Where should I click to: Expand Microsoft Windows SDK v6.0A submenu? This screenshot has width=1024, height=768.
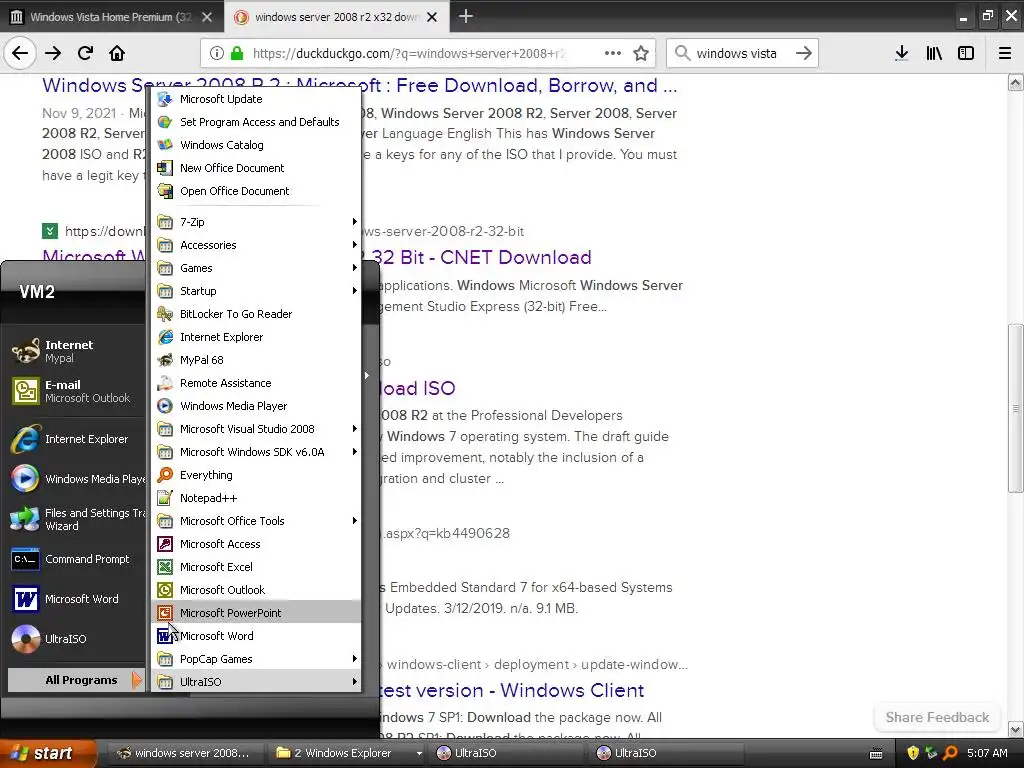pos(256,452)
